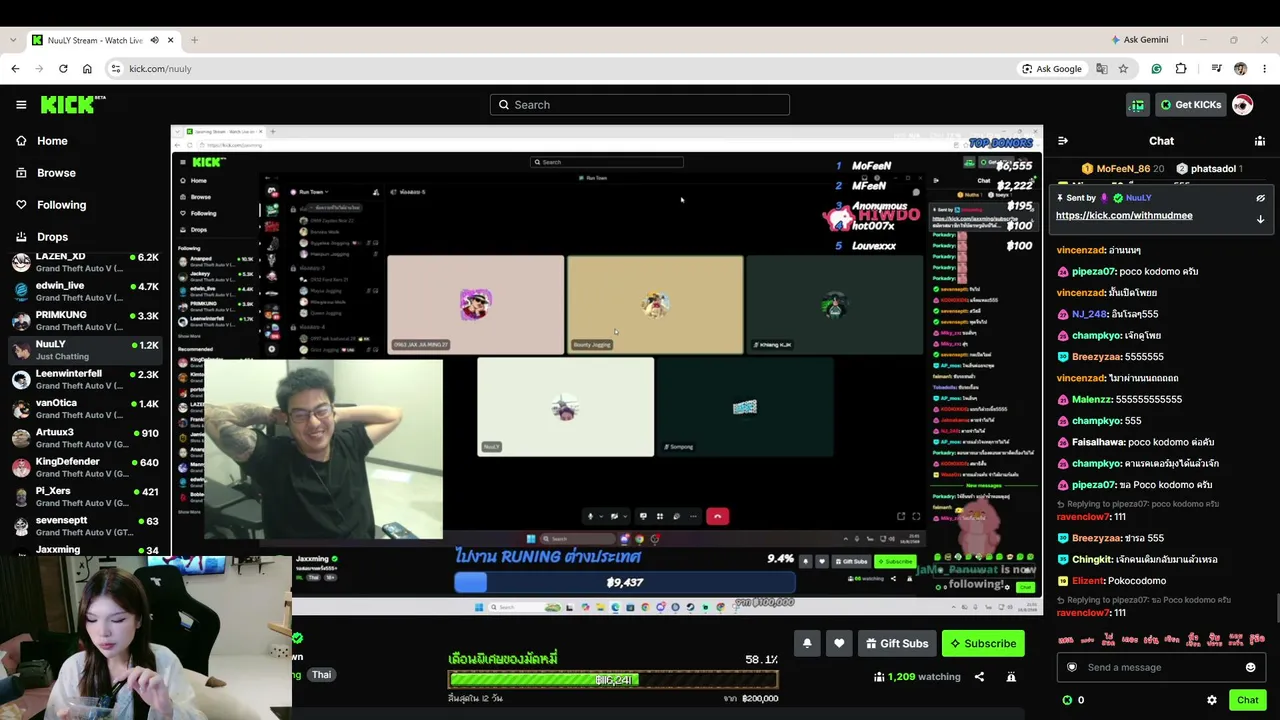This screenshot has height=720, width=1280.
Task: Open the translate page icon
Action: [1102, 69]
